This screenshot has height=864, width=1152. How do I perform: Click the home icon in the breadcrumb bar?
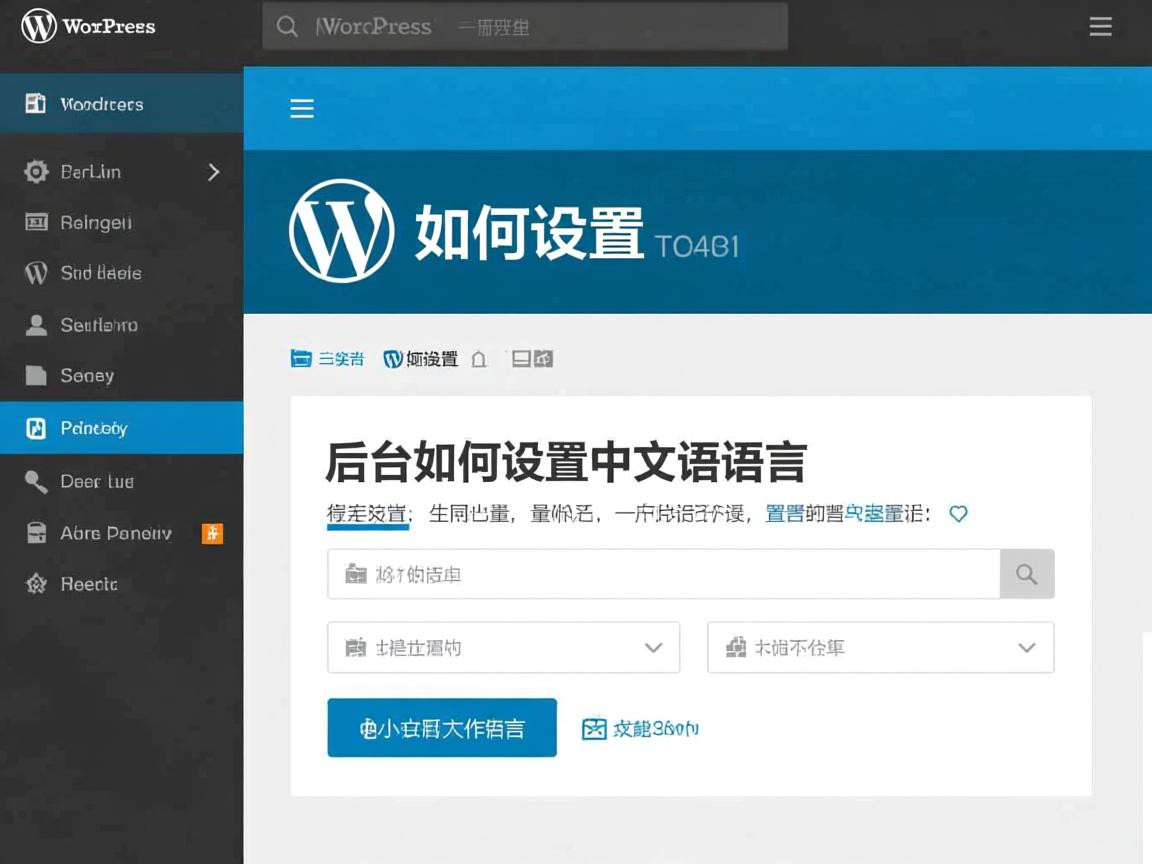[478, 359]
